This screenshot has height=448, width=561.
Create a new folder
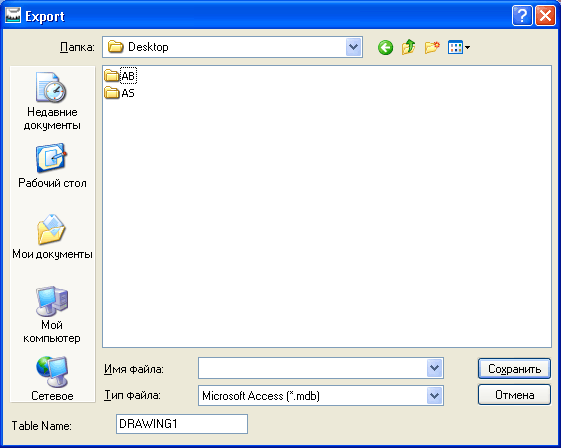point(432,47)
